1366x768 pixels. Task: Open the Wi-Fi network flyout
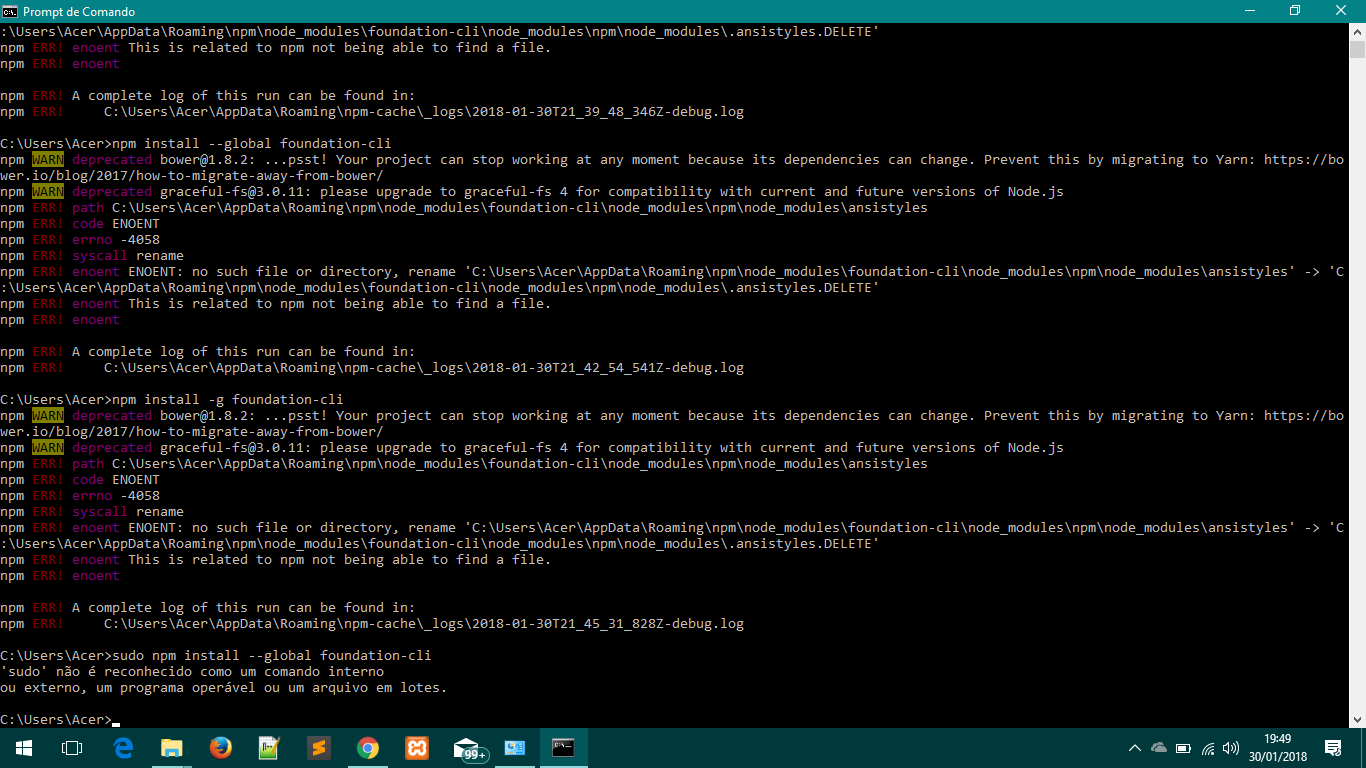point(1208,748)
